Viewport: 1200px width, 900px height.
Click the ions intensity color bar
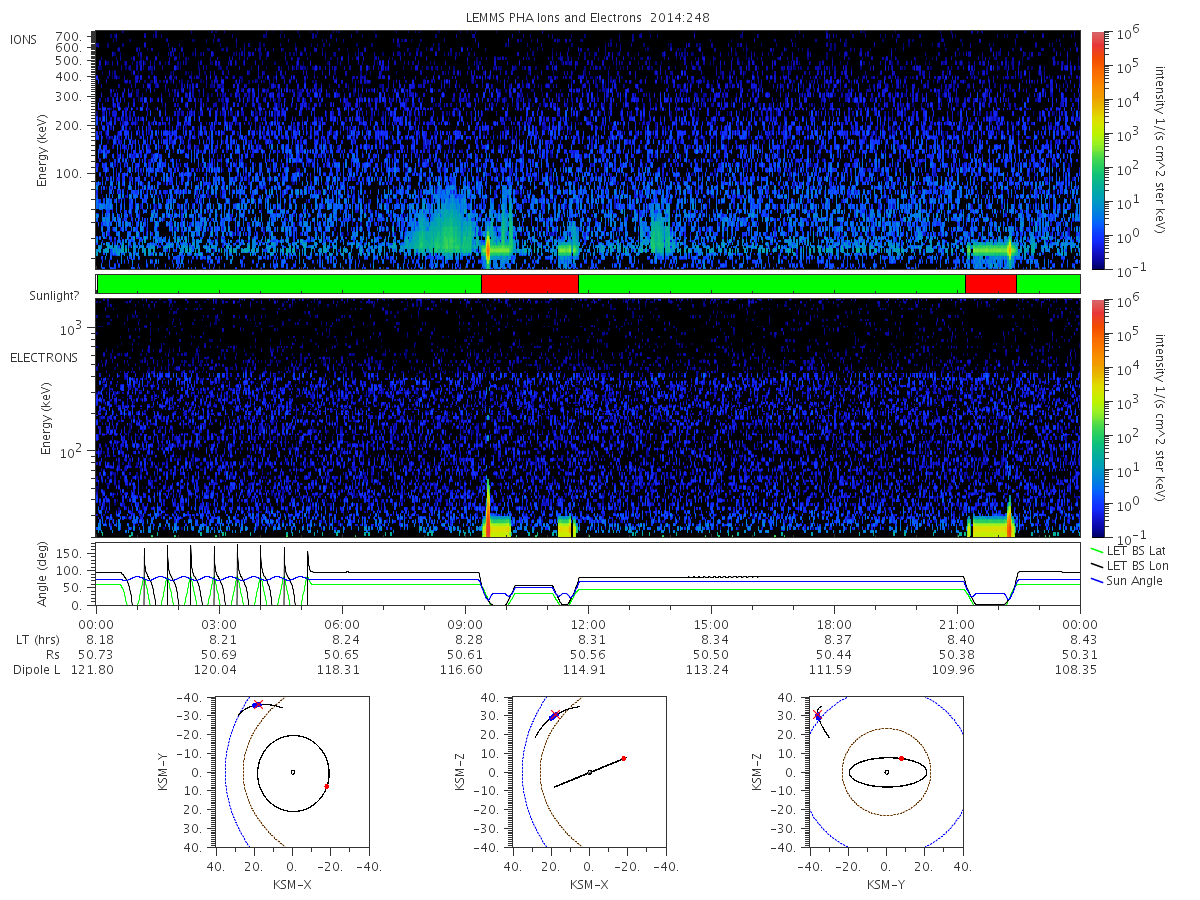[1098, 150]
